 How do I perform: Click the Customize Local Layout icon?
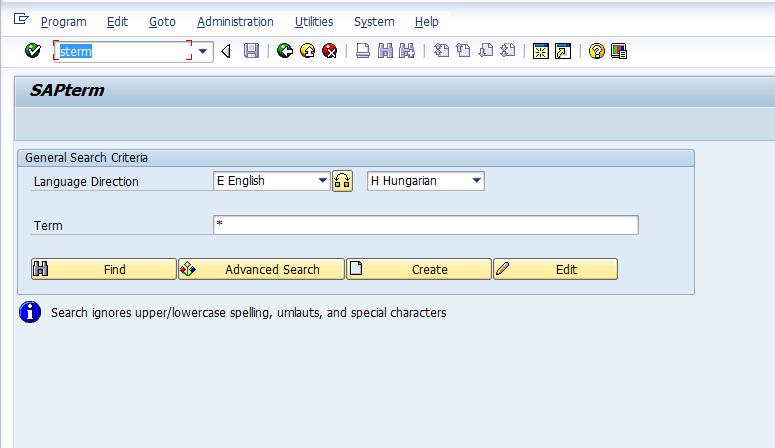619,51
